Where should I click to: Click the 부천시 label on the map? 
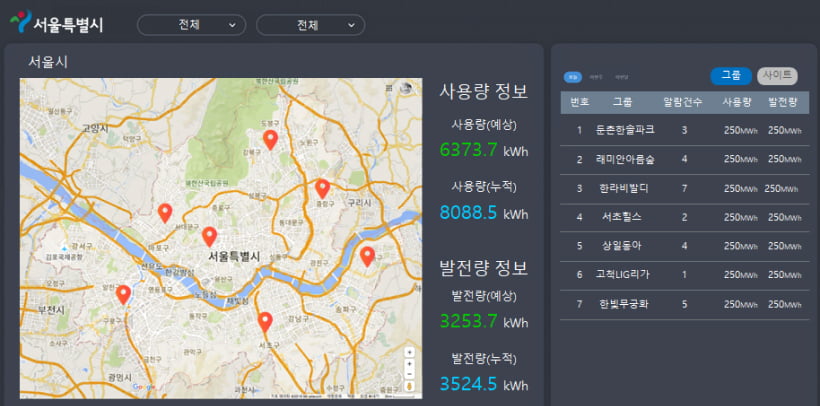coord(51,310)
